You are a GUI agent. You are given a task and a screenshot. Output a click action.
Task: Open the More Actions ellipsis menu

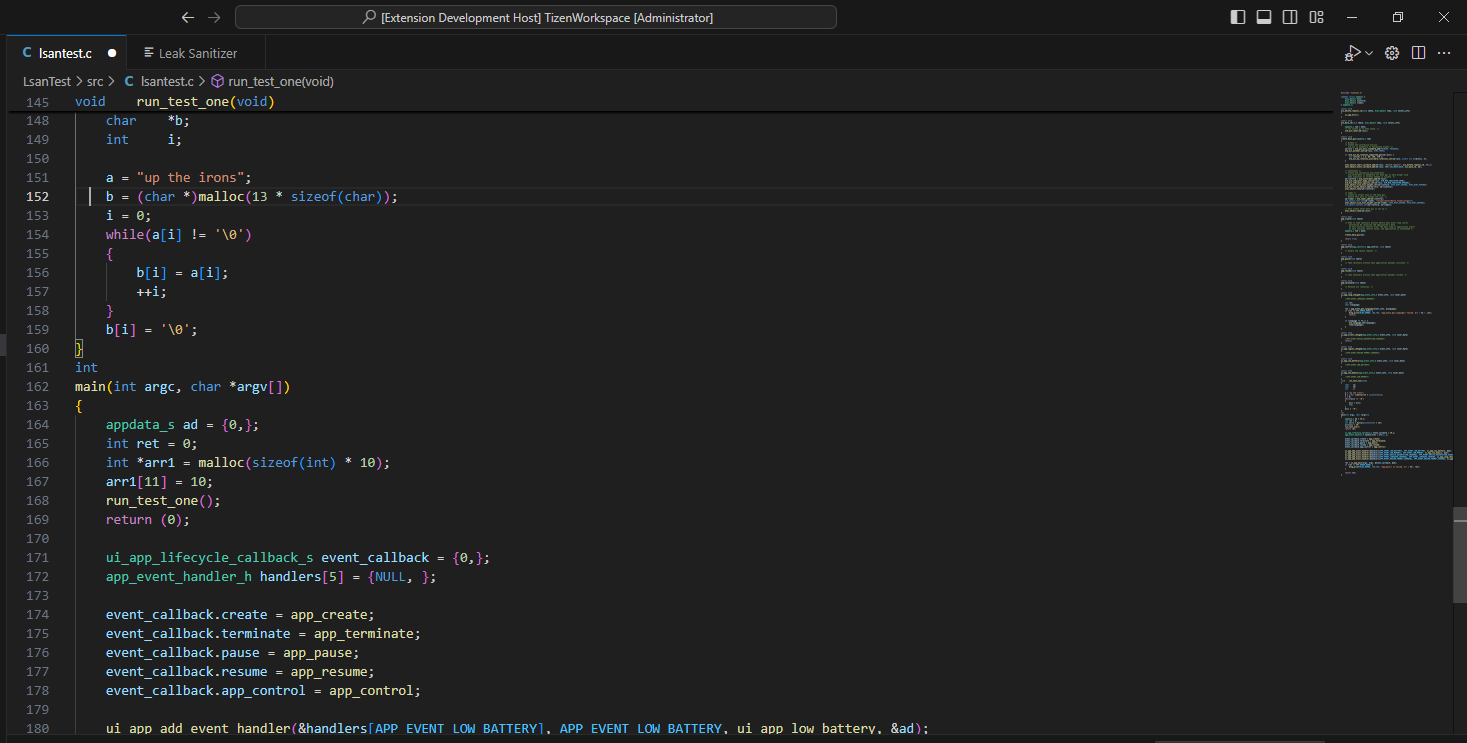click(x=1444, y=53)
